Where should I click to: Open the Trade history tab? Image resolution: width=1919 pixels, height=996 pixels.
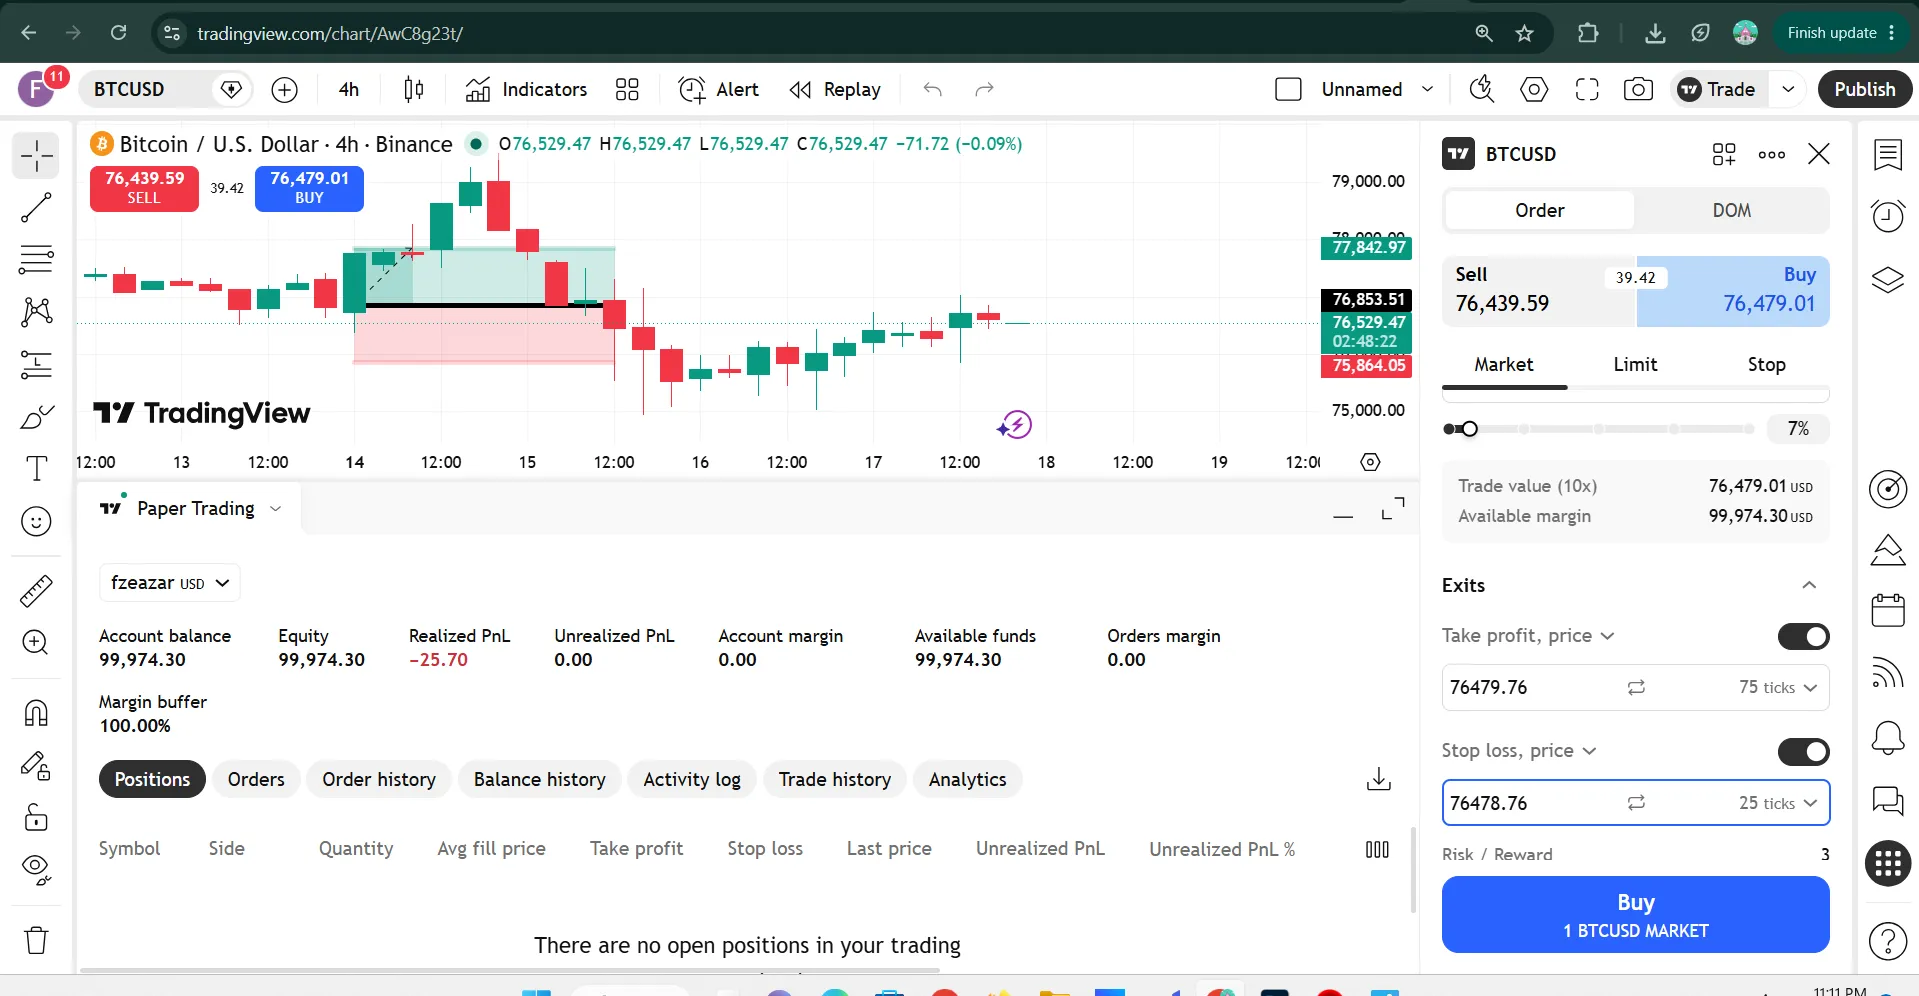click(835, 779)
